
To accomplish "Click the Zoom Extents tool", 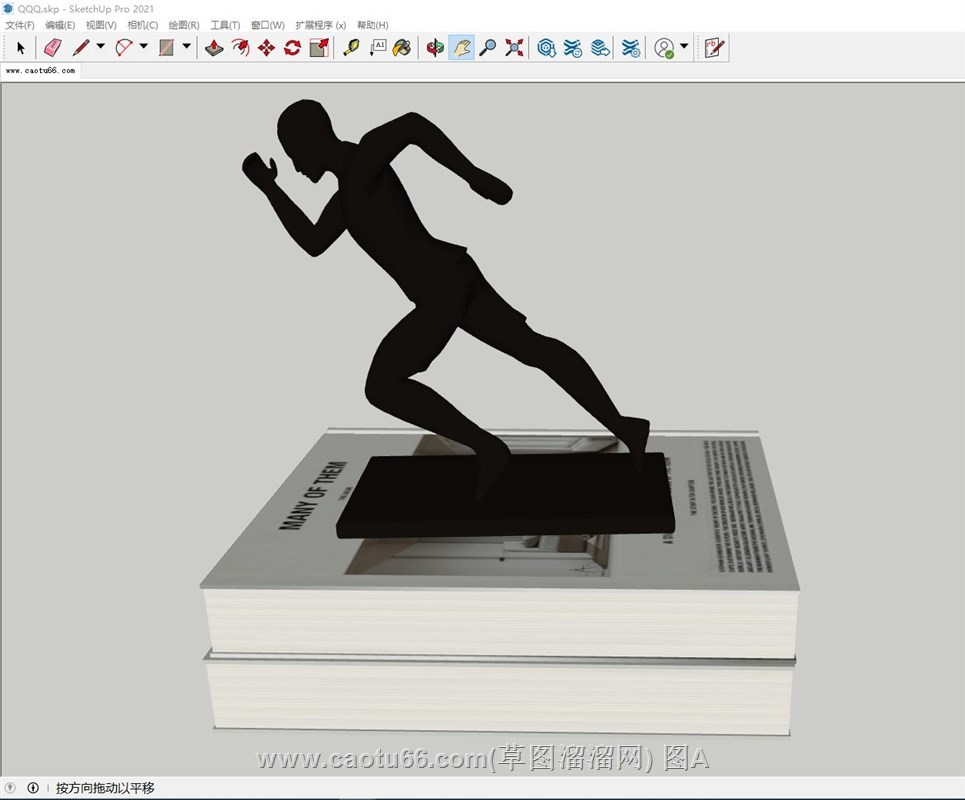I will pyautogui.click(x=514, y=47).
